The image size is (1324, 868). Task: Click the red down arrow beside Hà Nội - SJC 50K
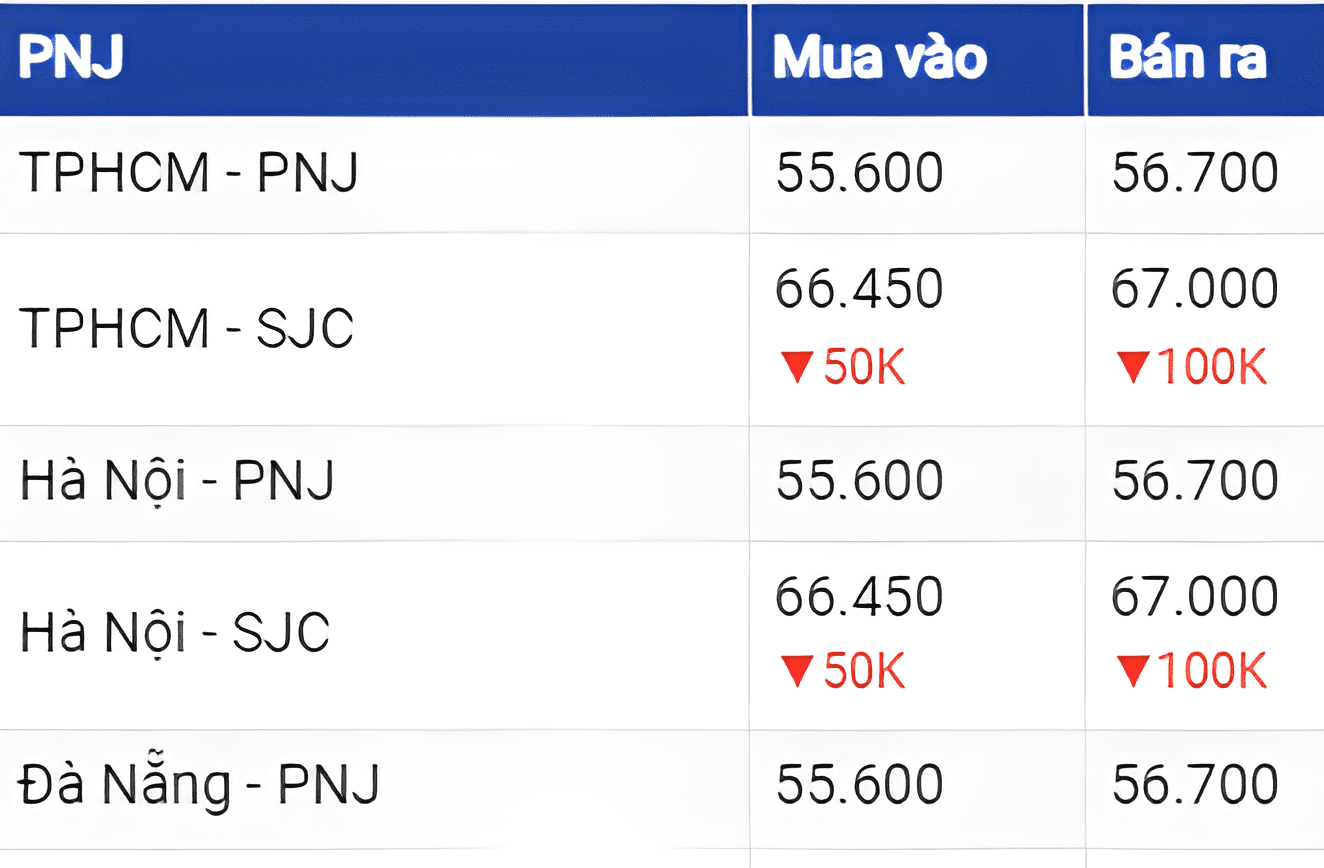[x=797, y=672]
